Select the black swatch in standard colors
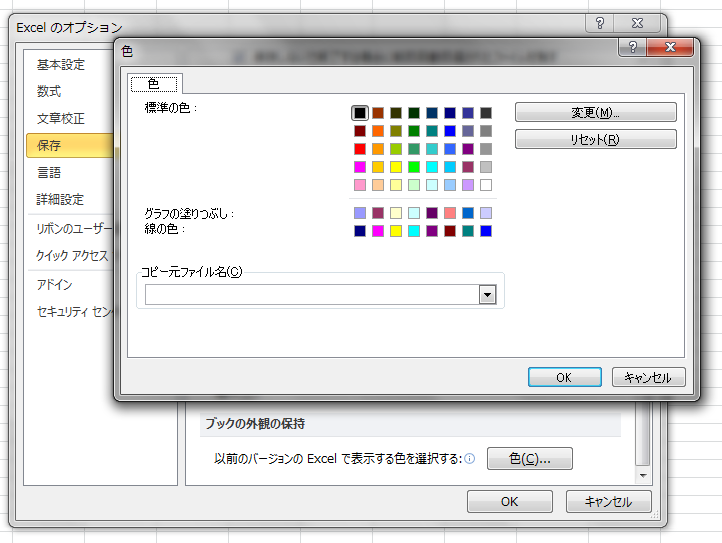The height and width of the screenshot is (543, 722). tap(360, 113)
